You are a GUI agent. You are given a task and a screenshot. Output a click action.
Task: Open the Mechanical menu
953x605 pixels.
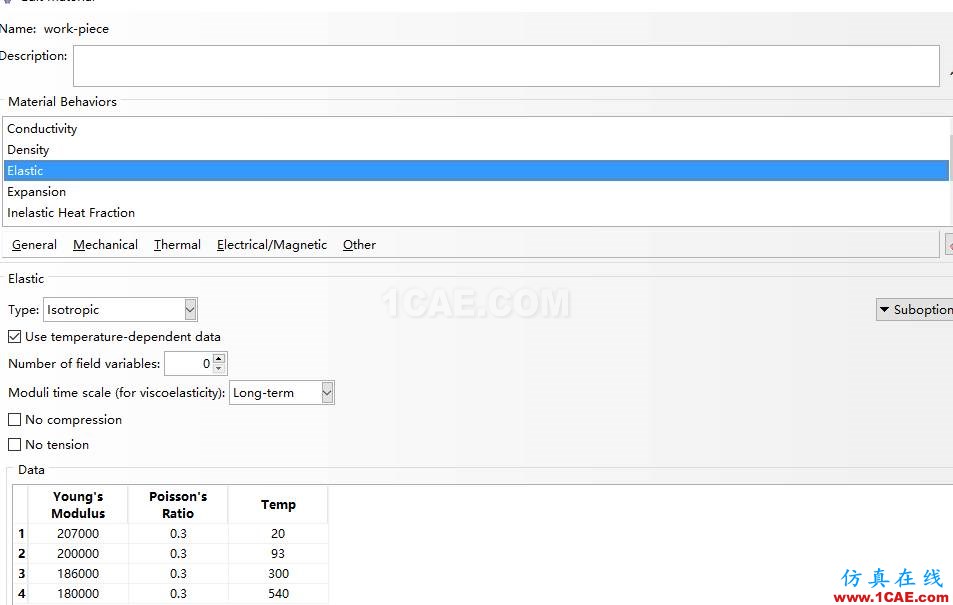[x=105, y=245]
